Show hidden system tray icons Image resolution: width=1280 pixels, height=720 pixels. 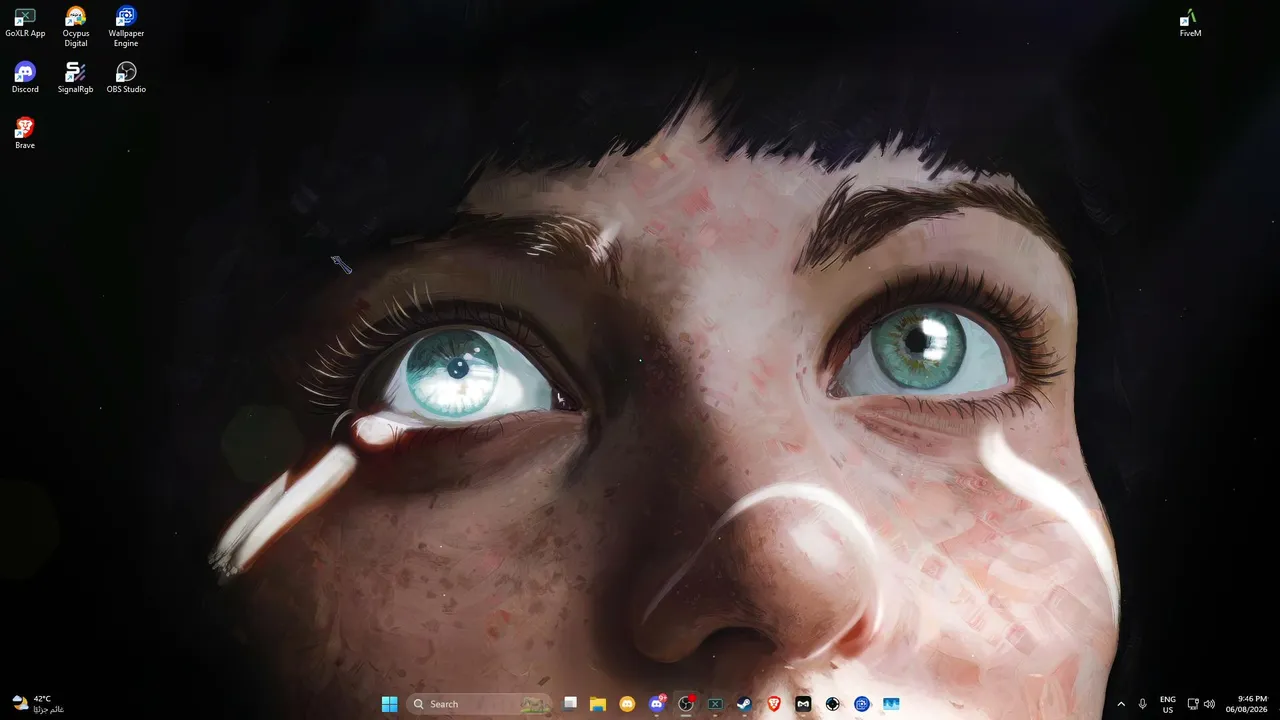point(1120,704)
